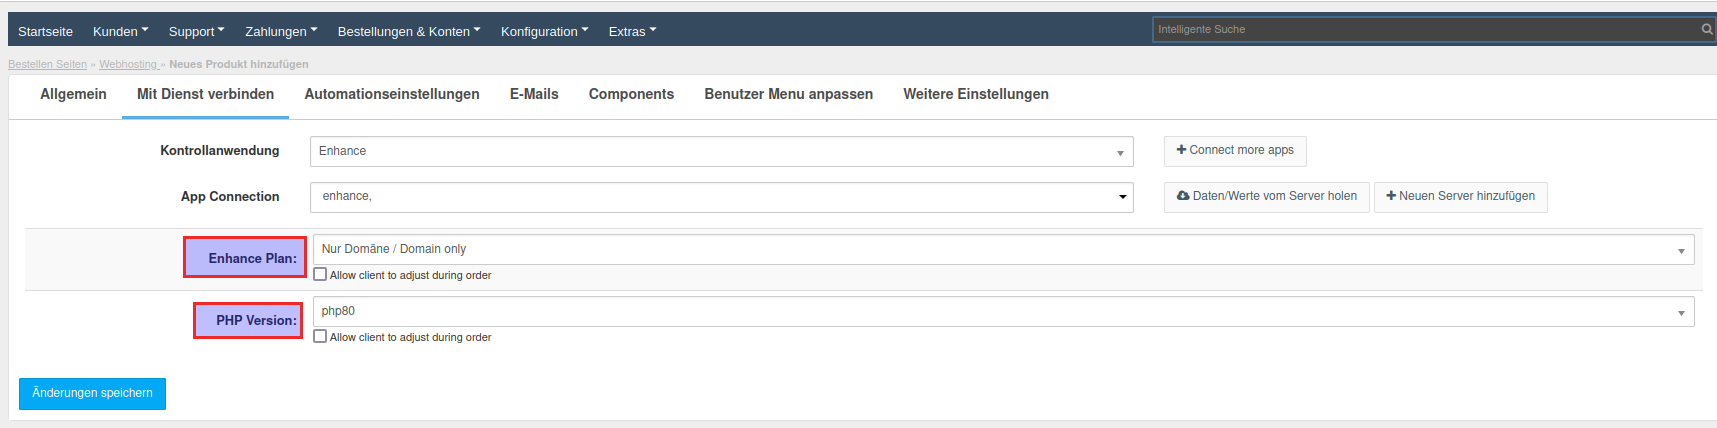Open the Components tab
Viewport: 1717px width, 428px height.
point(631,94)
